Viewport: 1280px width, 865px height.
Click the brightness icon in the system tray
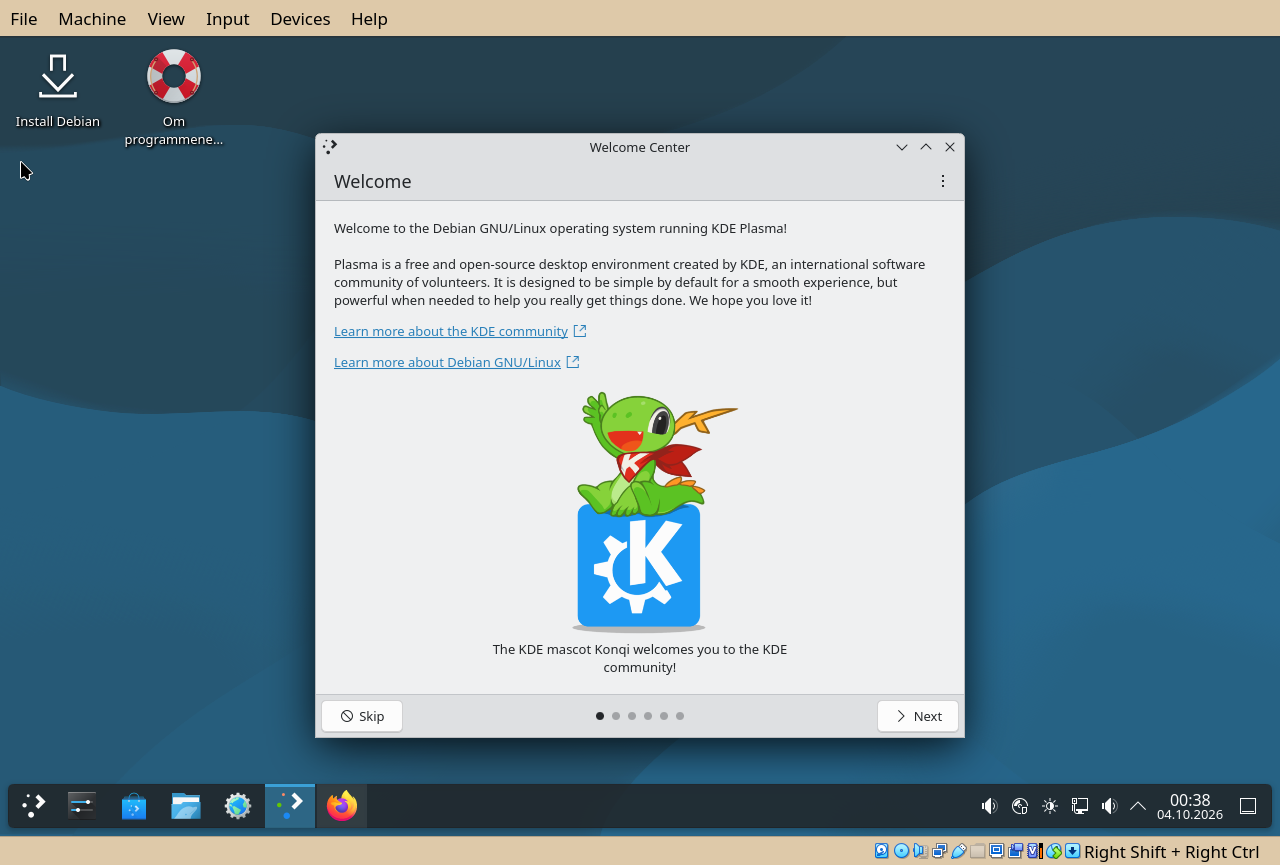(1050, 806)
